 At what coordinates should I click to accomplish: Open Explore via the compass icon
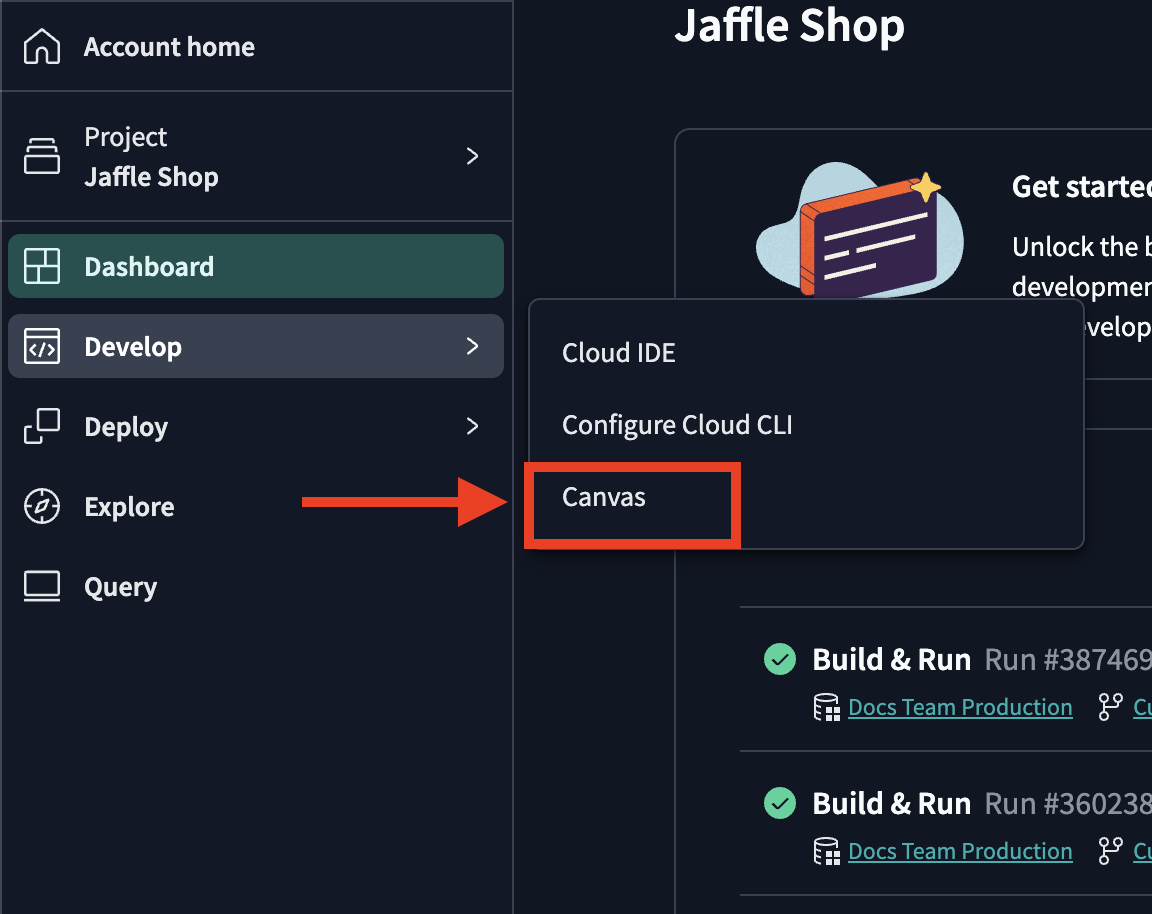tap(41, 506)
